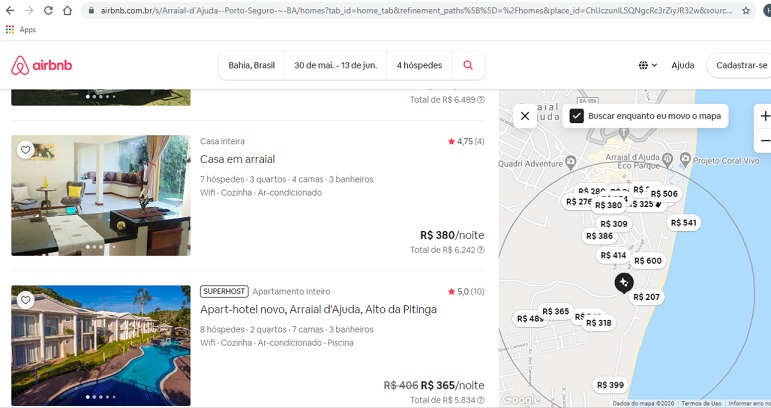
Task: Select the R$ 365 map price marker
Action: click(556, 311)
